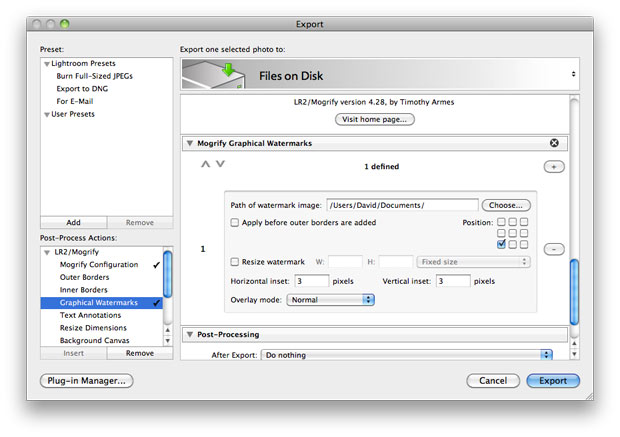Enable Apply before outer borders are added
Image resolution: width=620 pixels, height=437 pixels.
tap(234, 223)
